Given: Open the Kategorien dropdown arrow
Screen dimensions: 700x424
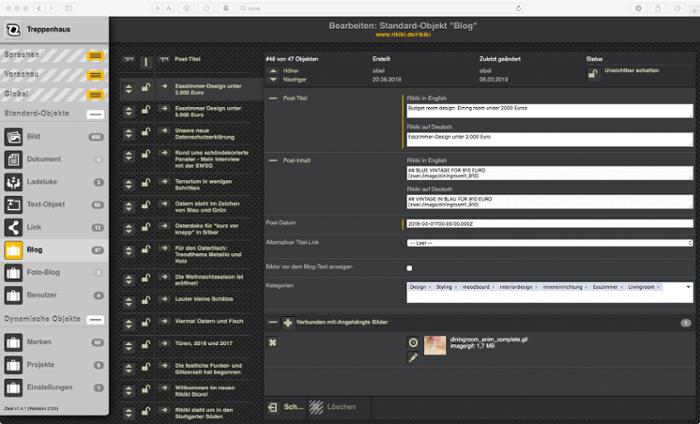Looking at the screenshot, I should pos(688,287).
